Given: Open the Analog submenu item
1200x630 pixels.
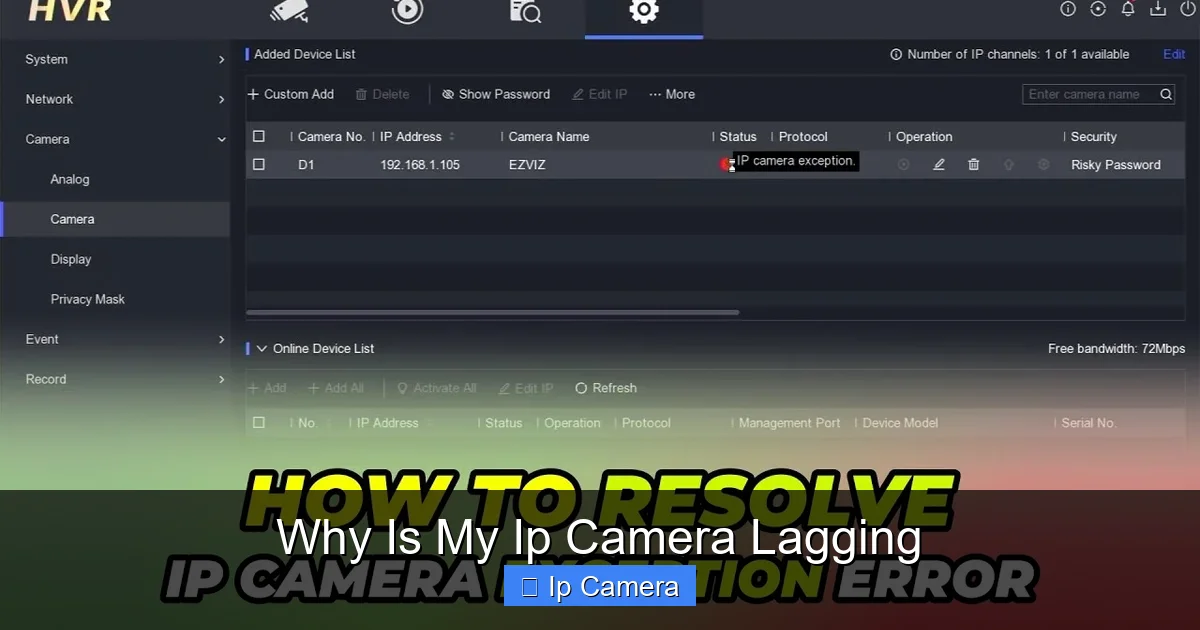Looking at the screenshot, I should (x=70, y=180).
